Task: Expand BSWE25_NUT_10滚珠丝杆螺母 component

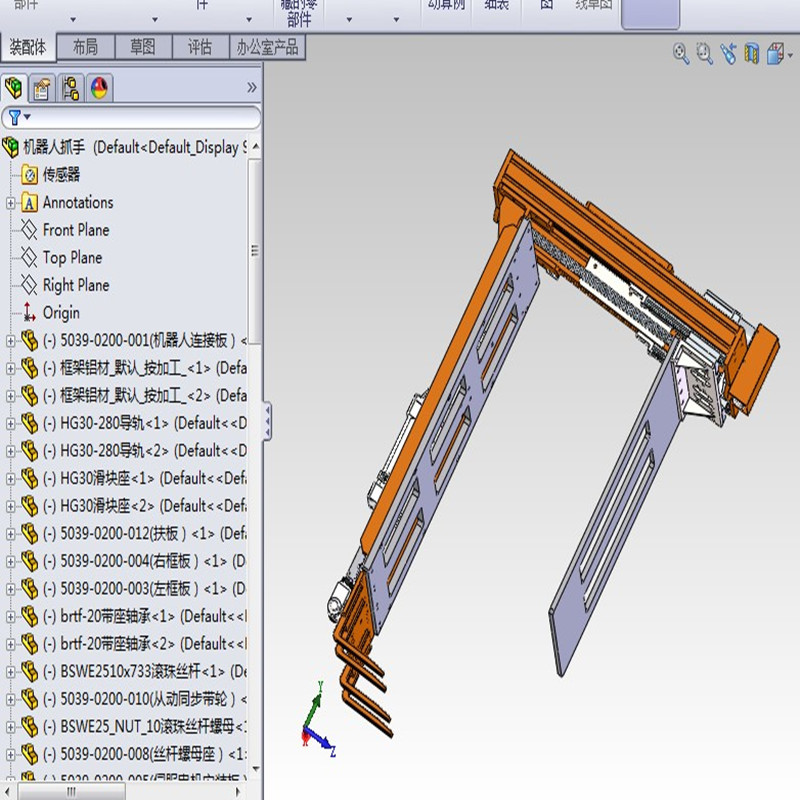Action: (10, 727)
